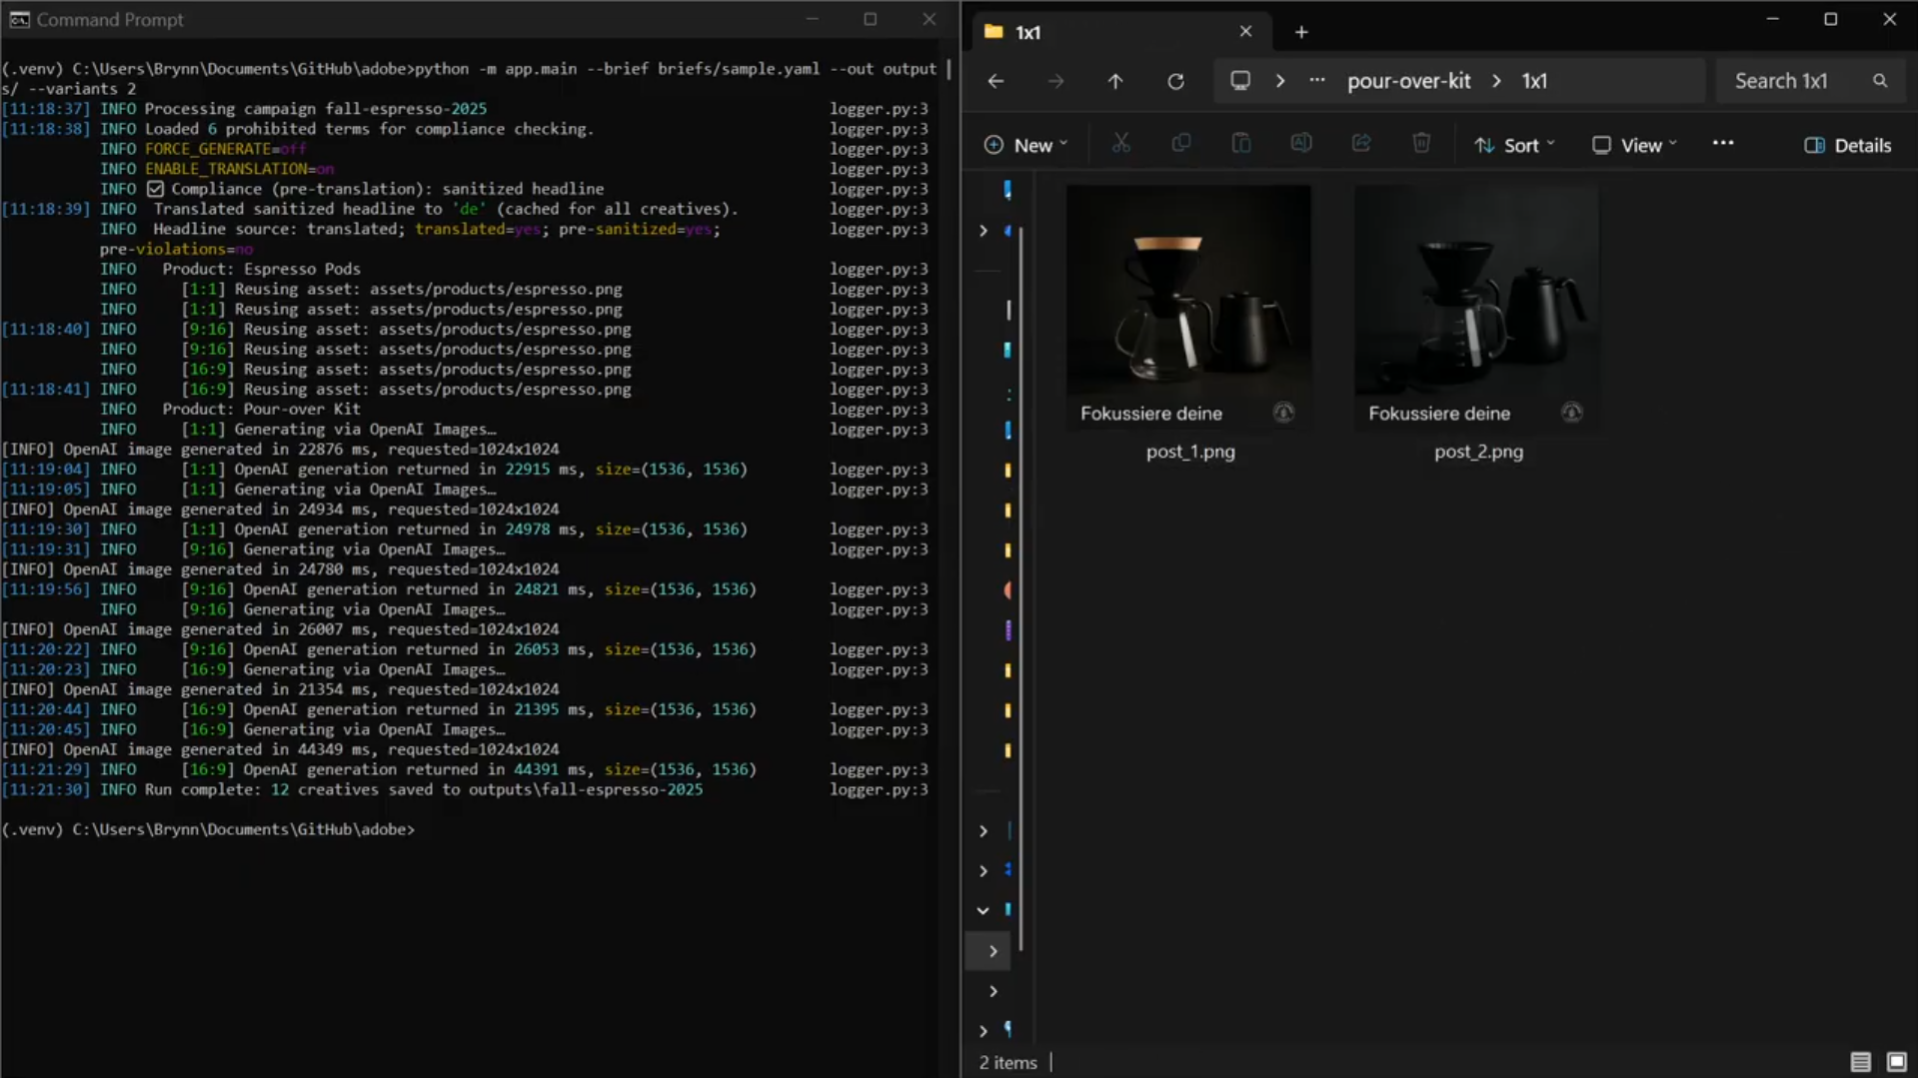Close the 1x1 tab

[1245, 32]
